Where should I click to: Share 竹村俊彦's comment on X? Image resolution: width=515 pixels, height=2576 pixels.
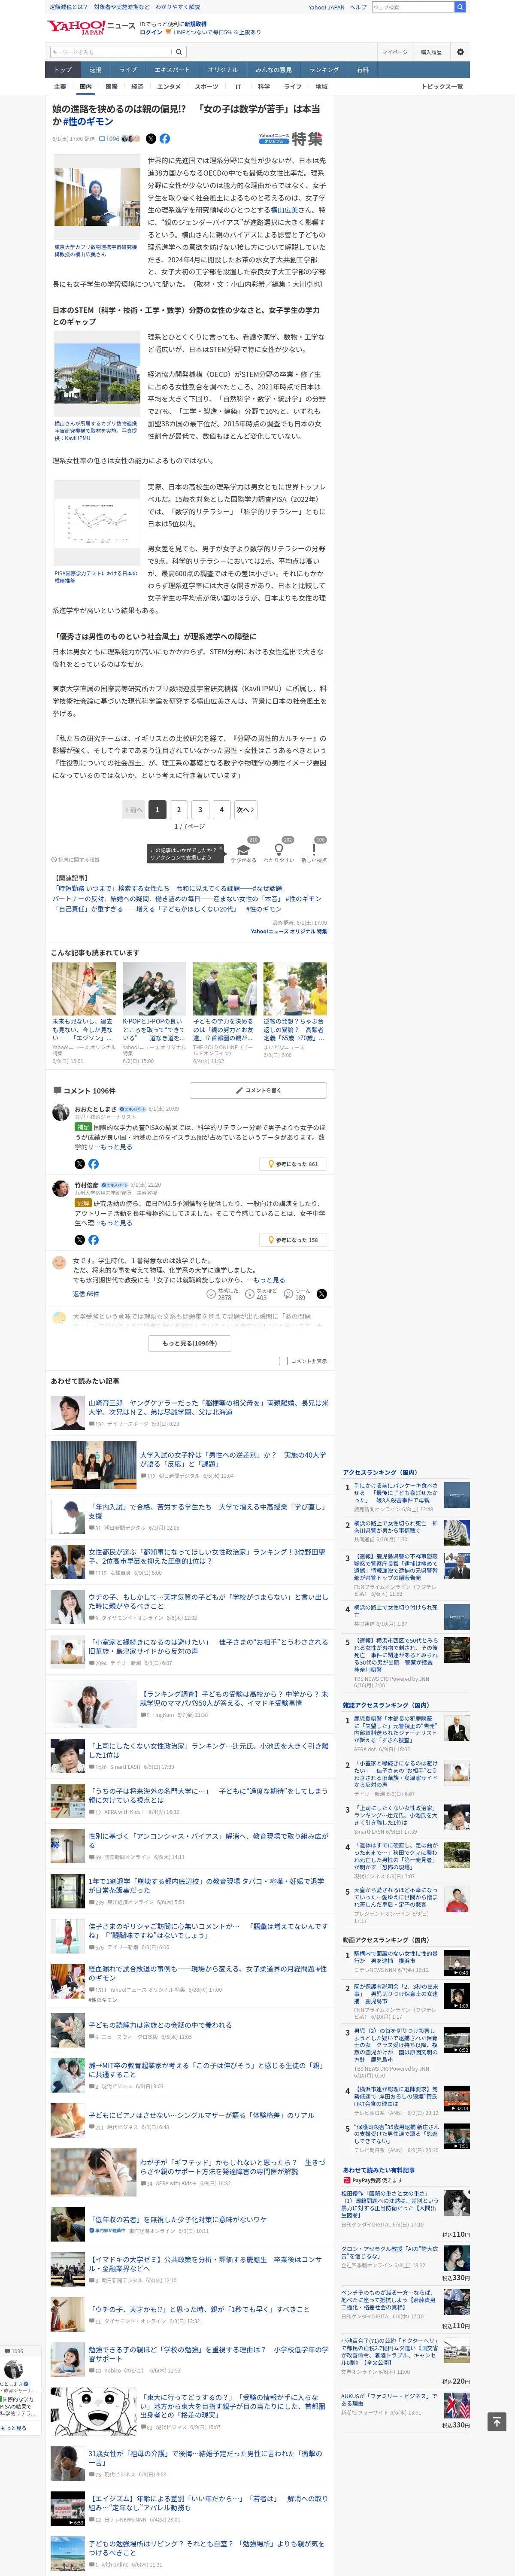click(80, 1239)
